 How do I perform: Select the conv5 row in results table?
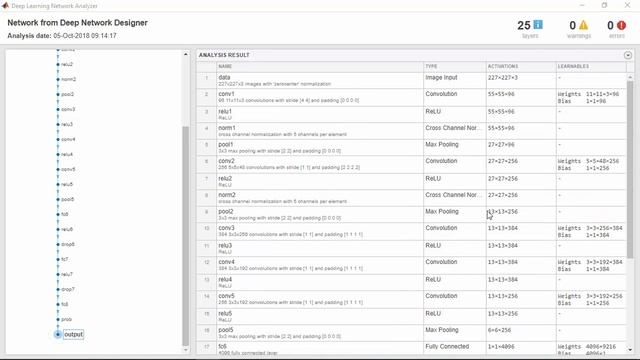tap(411, 299)
